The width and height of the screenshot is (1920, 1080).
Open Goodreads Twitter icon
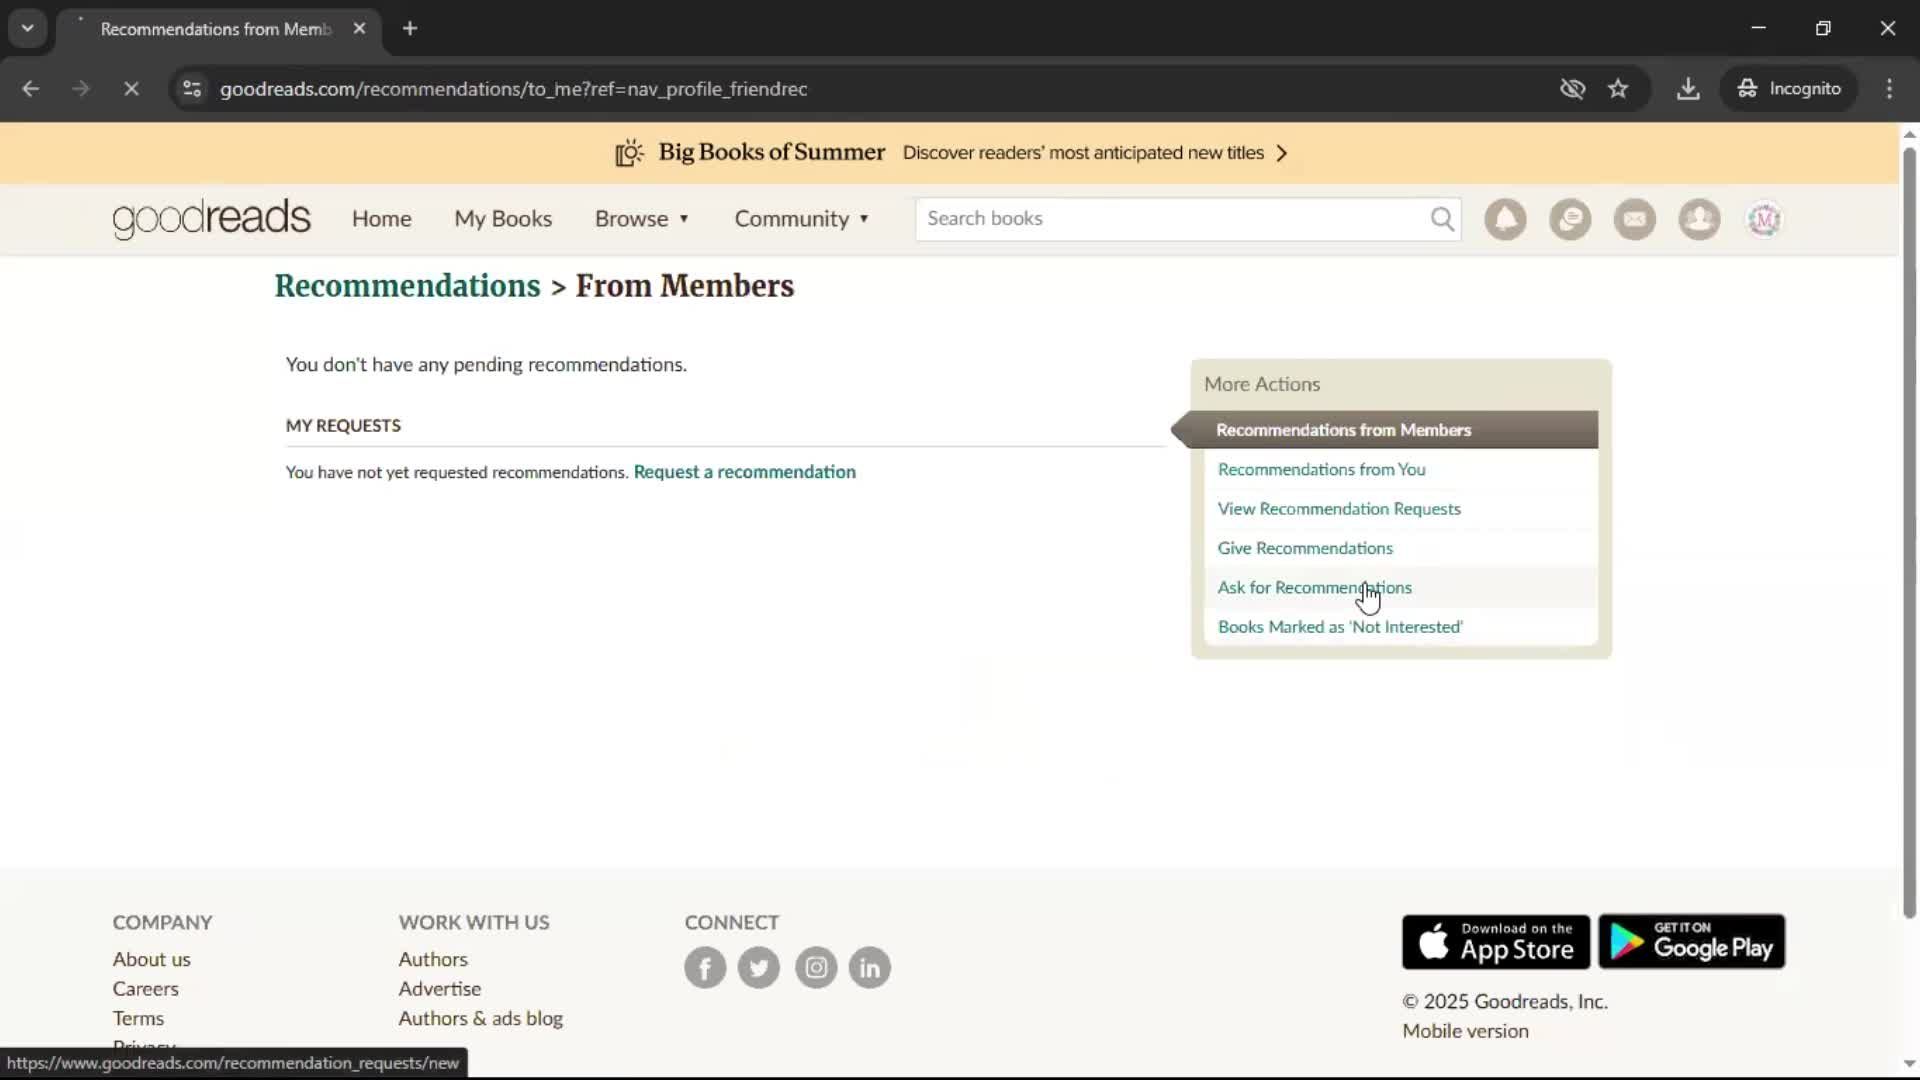(759, 967)
